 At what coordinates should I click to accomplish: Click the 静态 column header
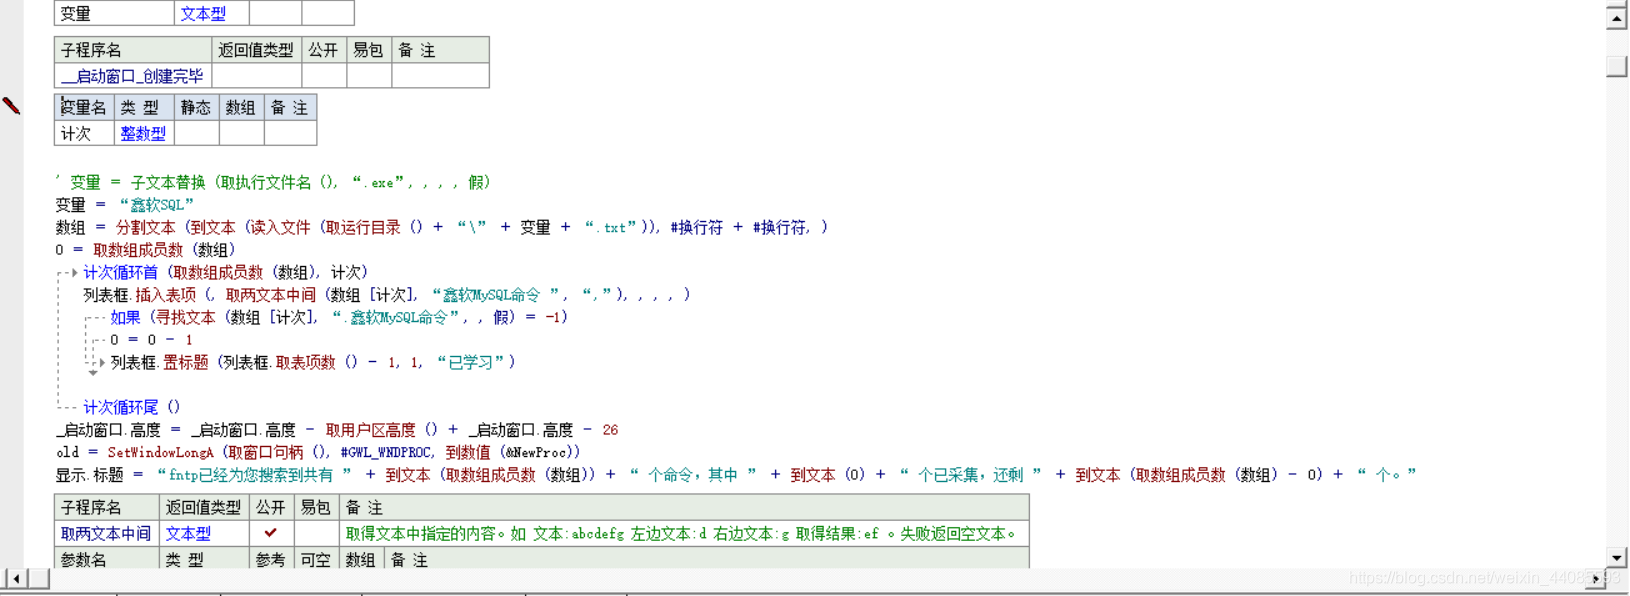tap(196, 107)
